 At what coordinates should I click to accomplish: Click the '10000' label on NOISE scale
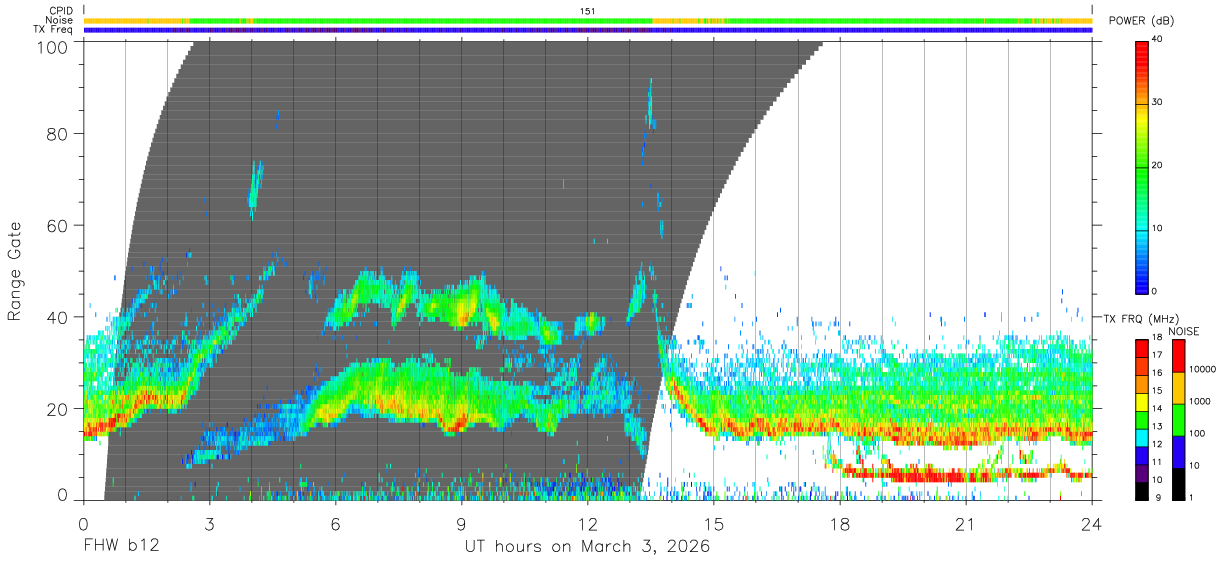[1202, 369]
